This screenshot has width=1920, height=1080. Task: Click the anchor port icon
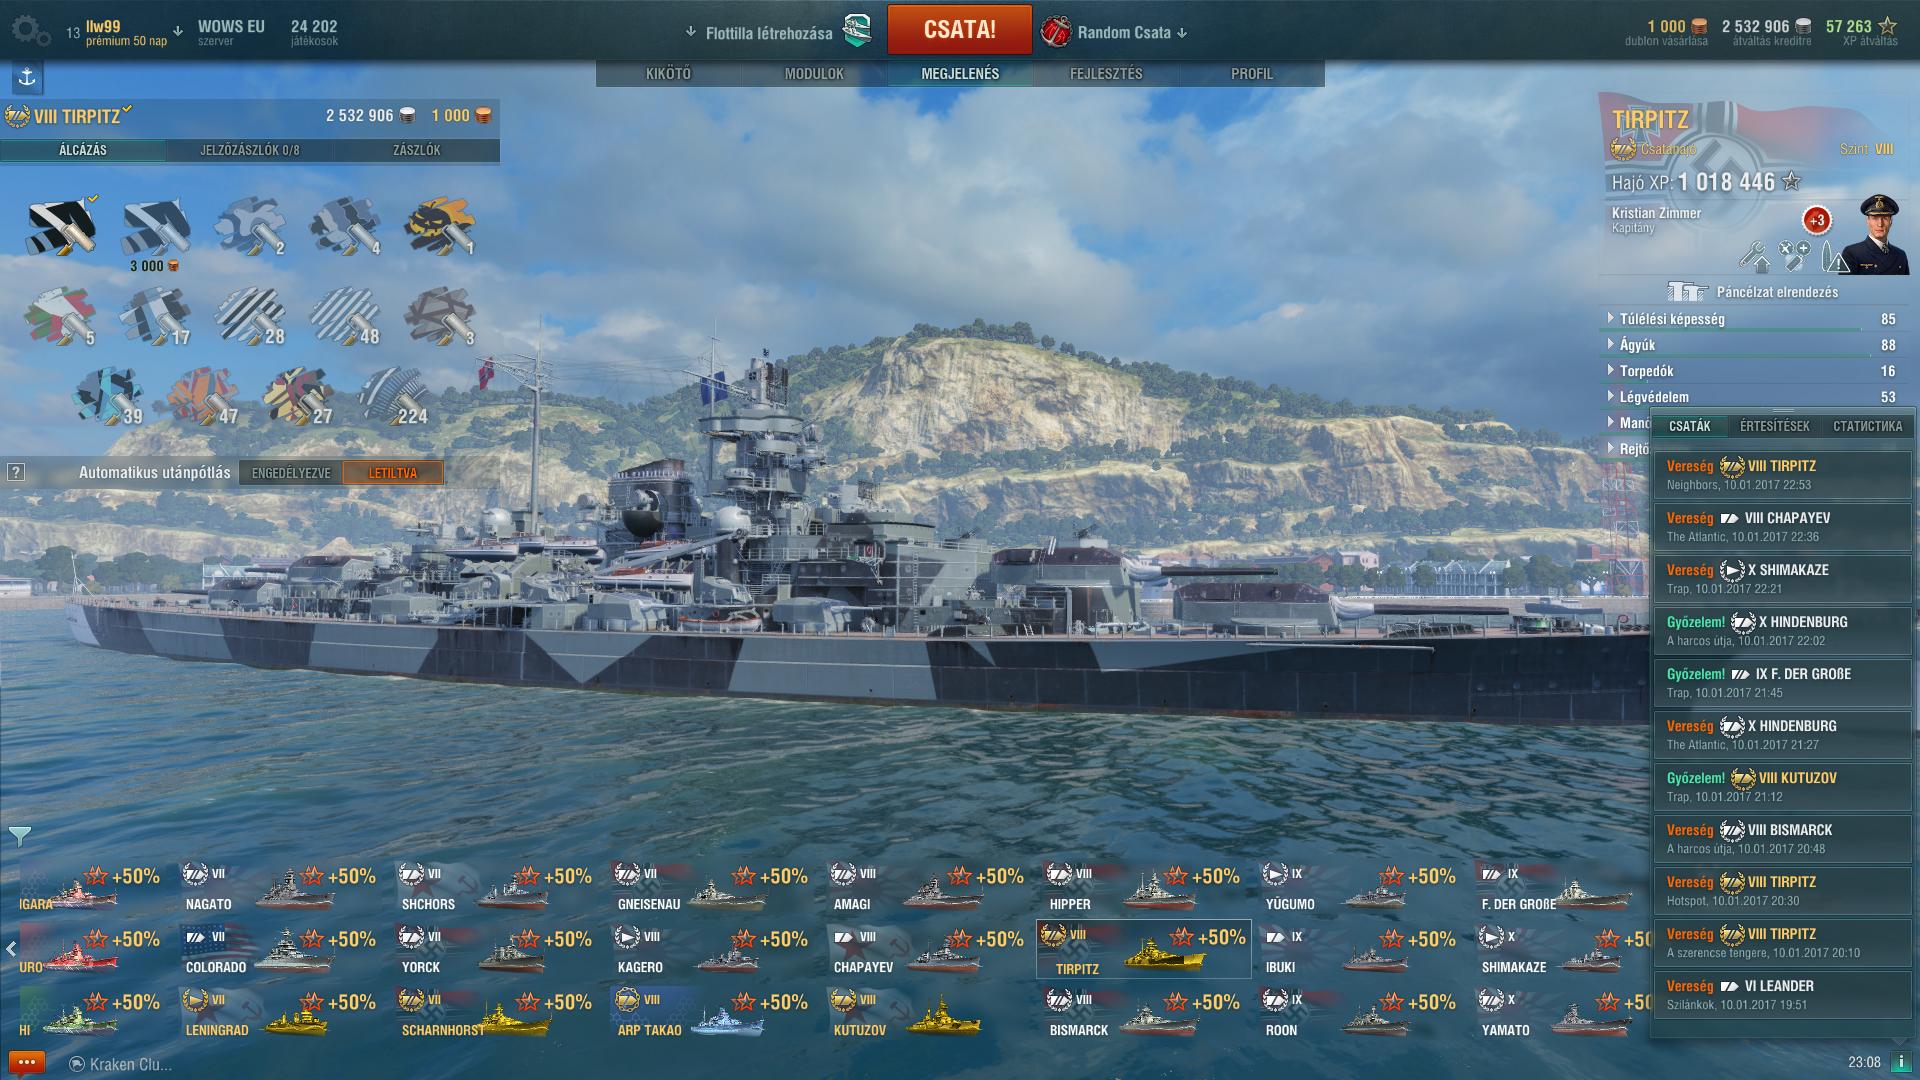click(x=27, y=77)
